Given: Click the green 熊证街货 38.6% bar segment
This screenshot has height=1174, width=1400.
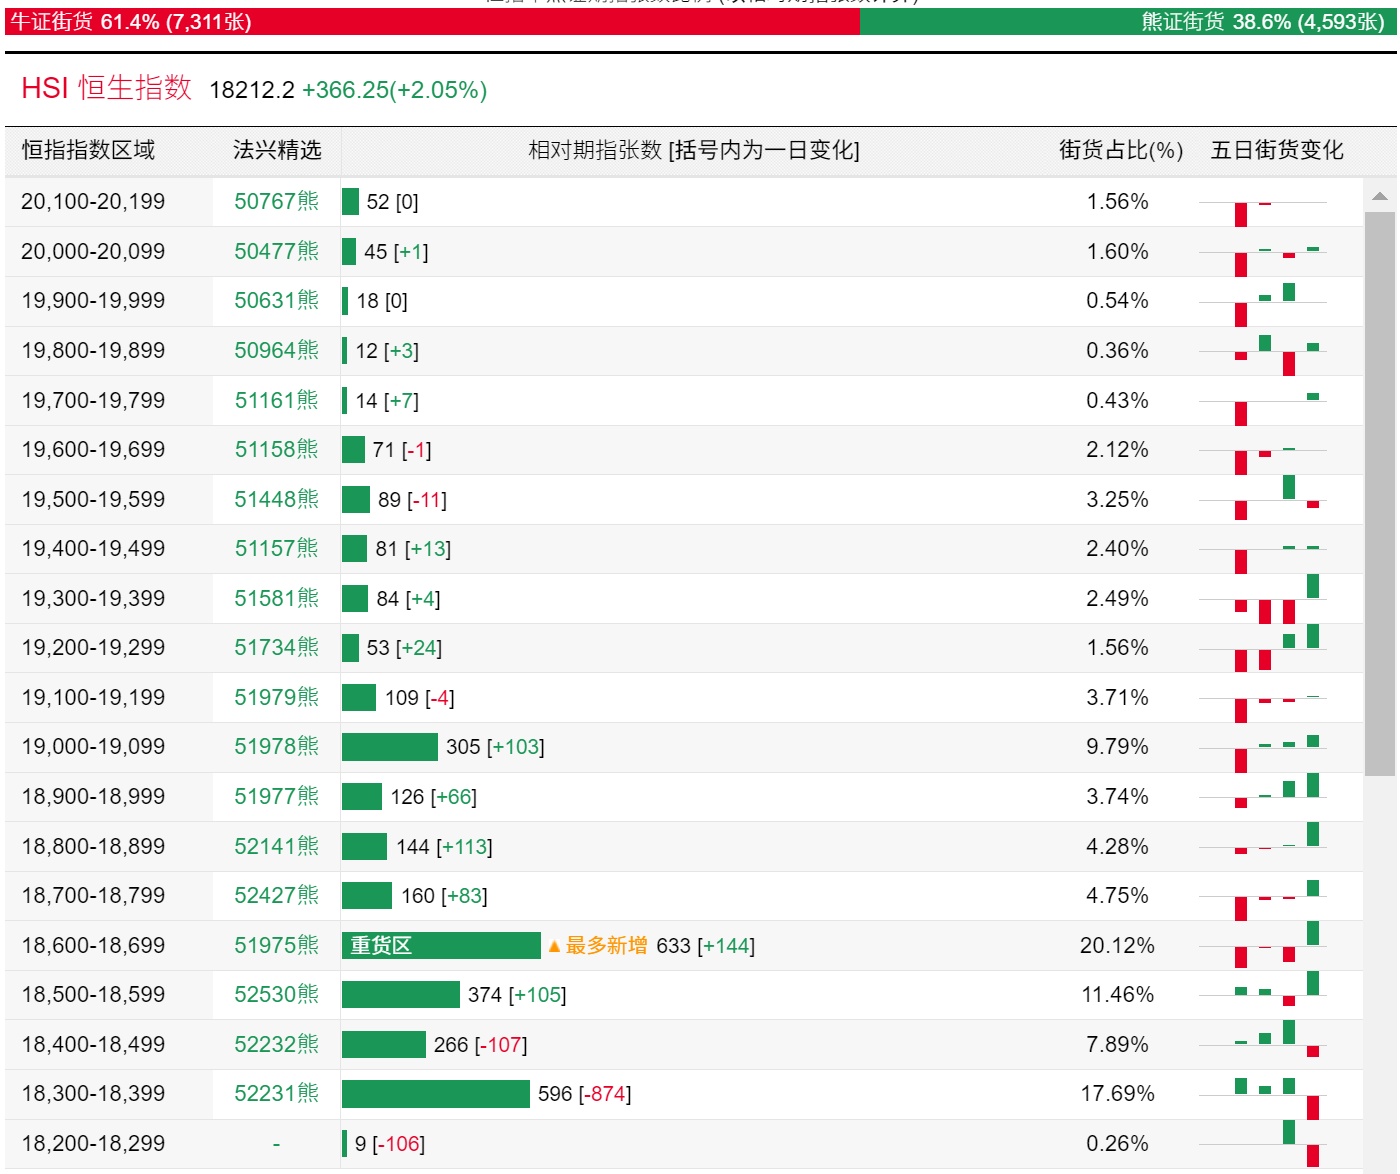Looking at the screenshot, I should (1128, 22).
